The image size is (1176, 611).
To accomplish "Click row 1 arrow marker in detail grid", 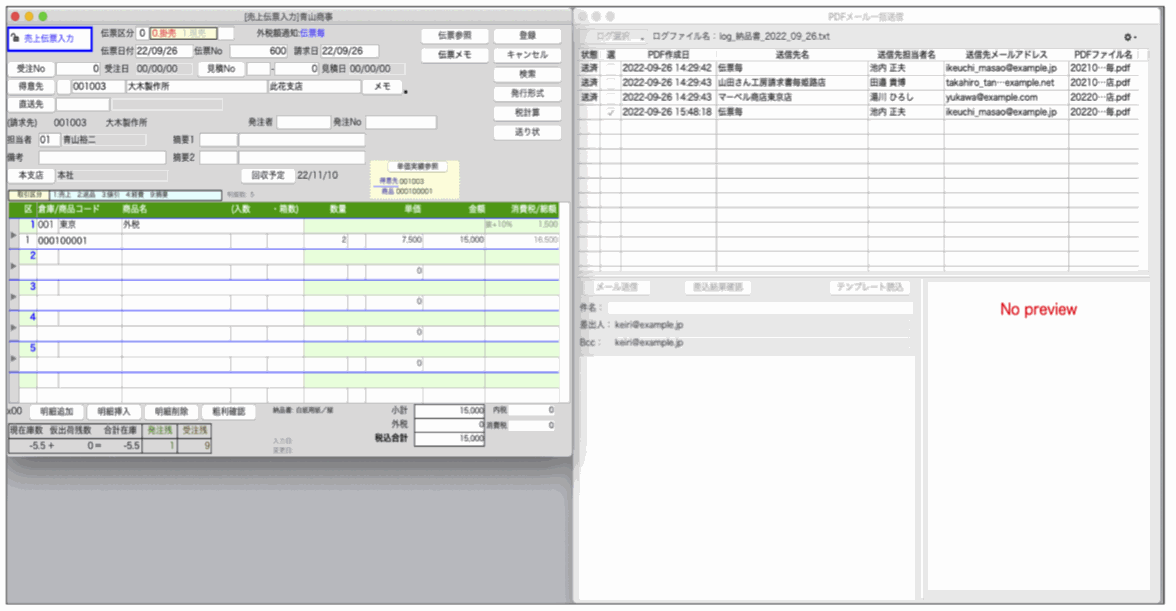I will pyautogui.click(x=13, y=234).
